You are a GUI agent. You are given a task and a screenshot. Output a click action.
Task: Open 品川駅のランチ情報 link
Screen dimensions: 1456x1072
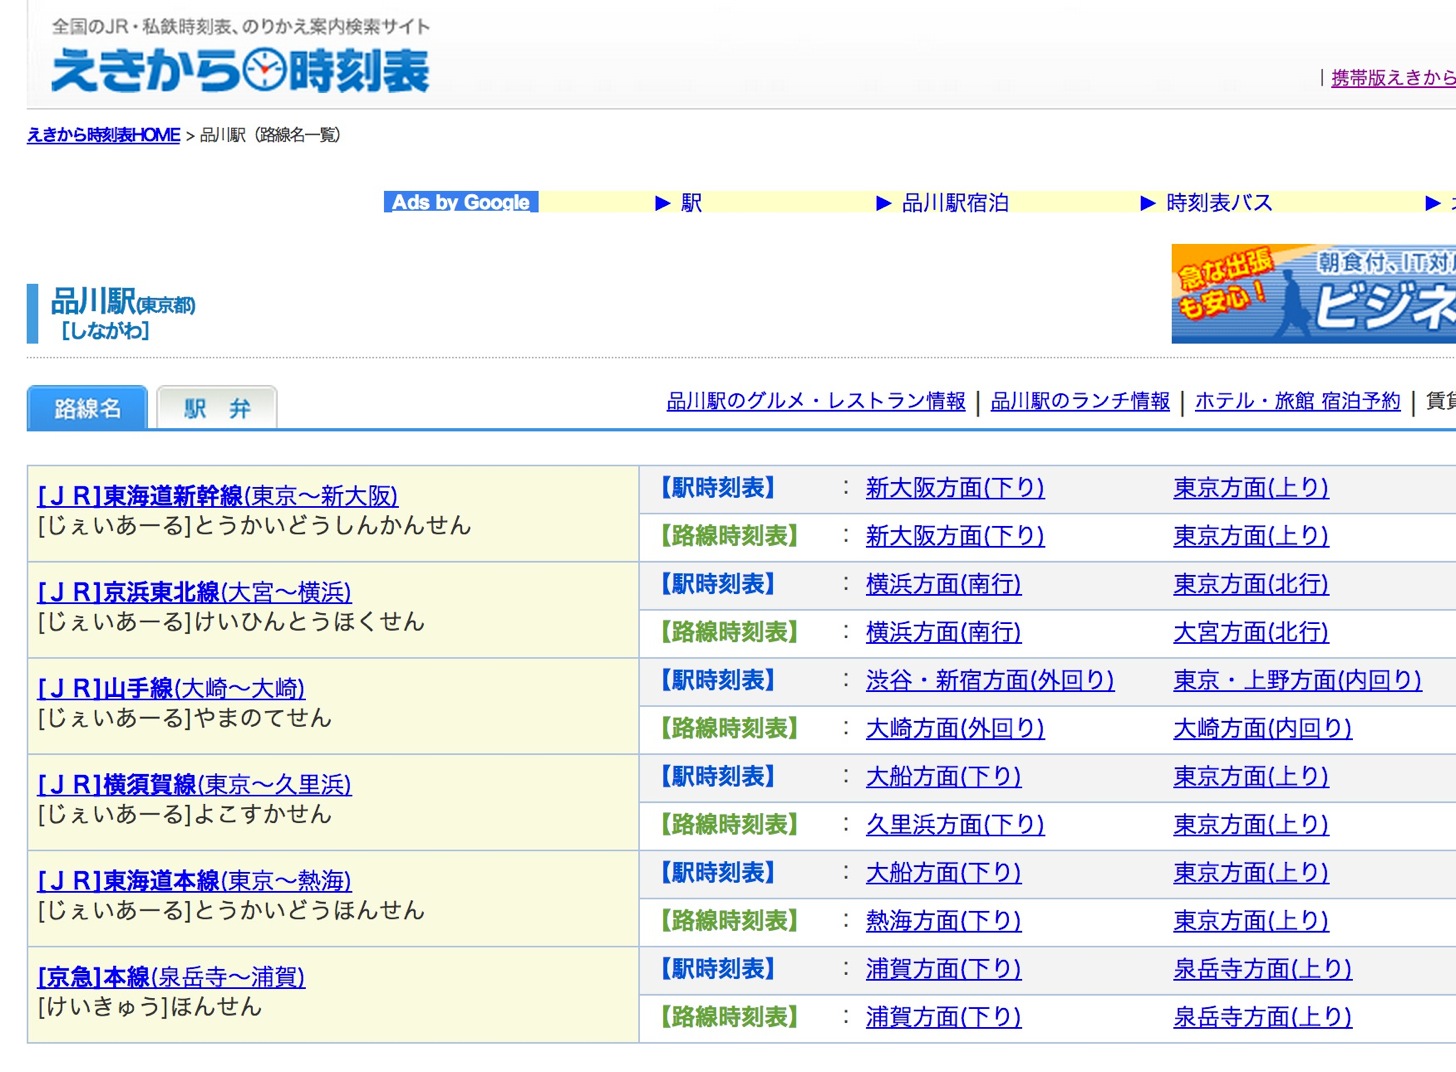pyautogui.click(x=1080, y=401)
